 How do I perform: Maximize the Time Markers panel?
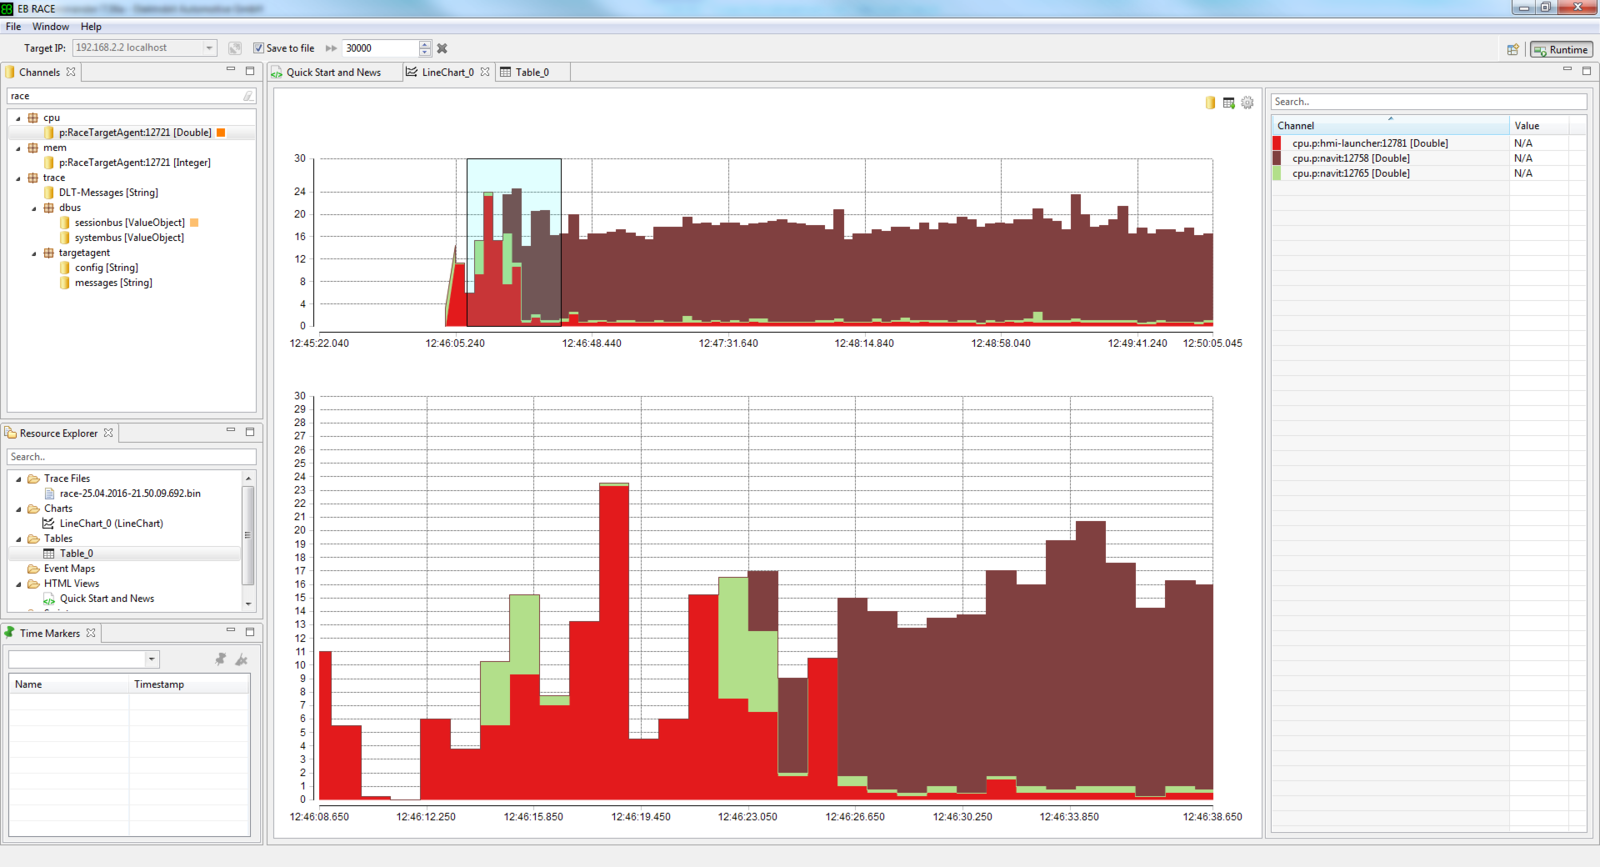point(250,632)
